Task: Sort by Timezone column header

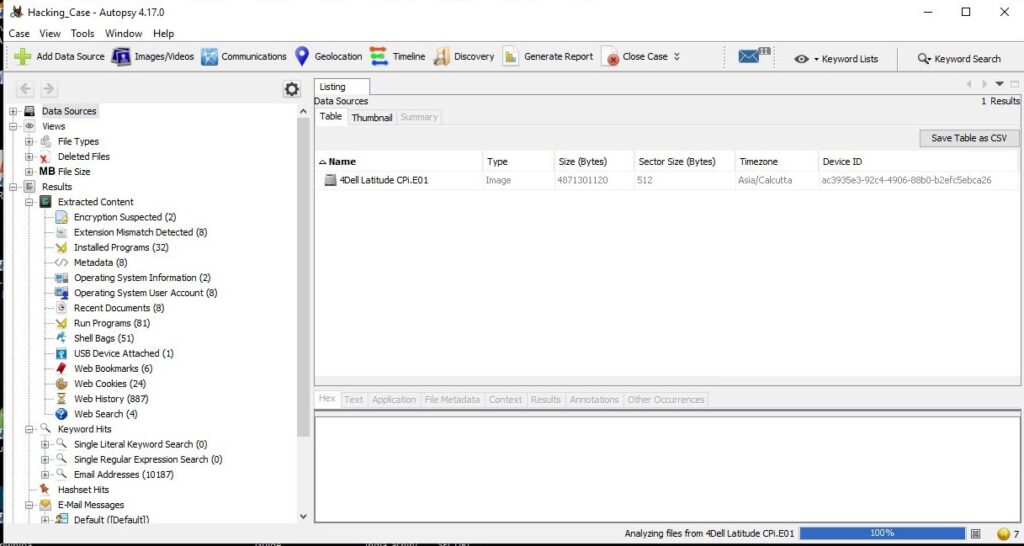Action: click(775, 161)
